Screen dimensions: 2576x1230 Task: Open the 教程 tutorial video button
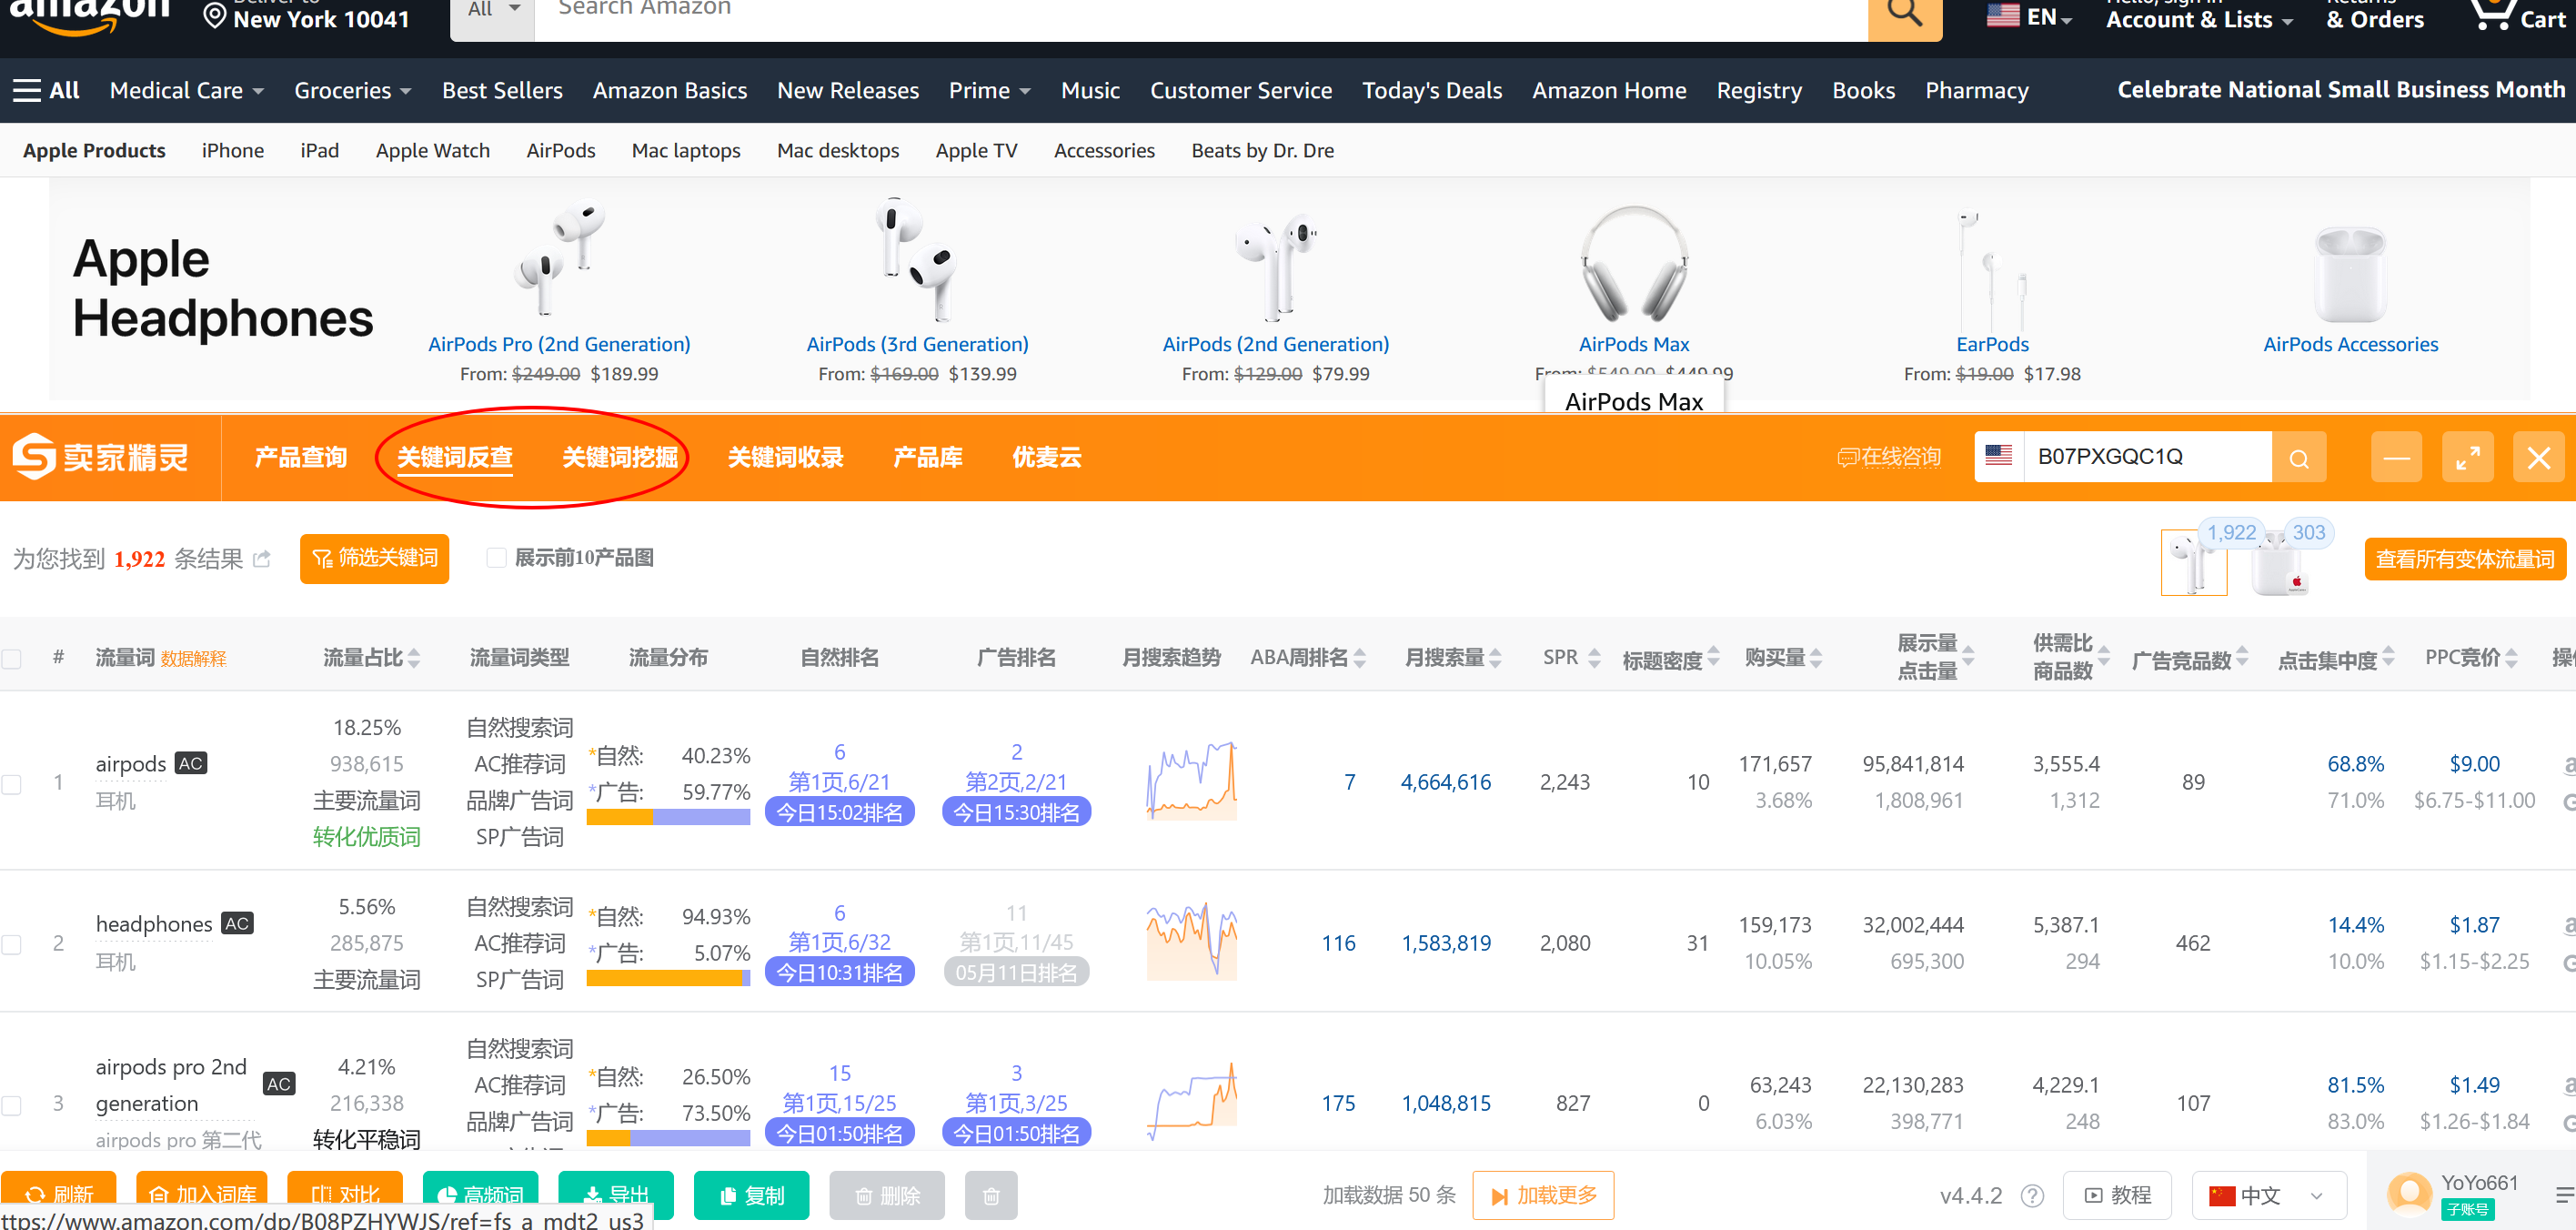2116,1195
